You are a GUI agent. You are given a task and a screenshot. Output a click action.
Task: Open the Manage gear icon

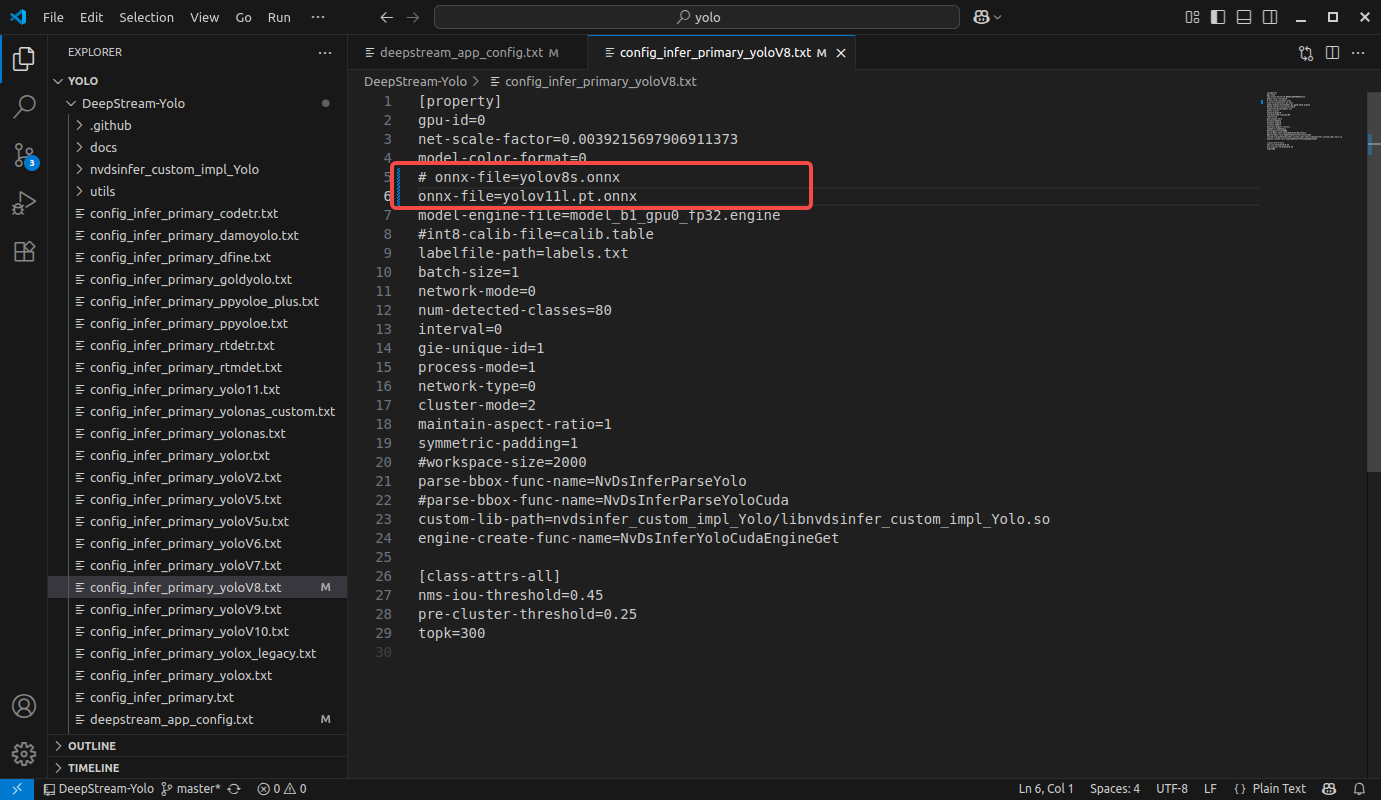coord(24,754)
